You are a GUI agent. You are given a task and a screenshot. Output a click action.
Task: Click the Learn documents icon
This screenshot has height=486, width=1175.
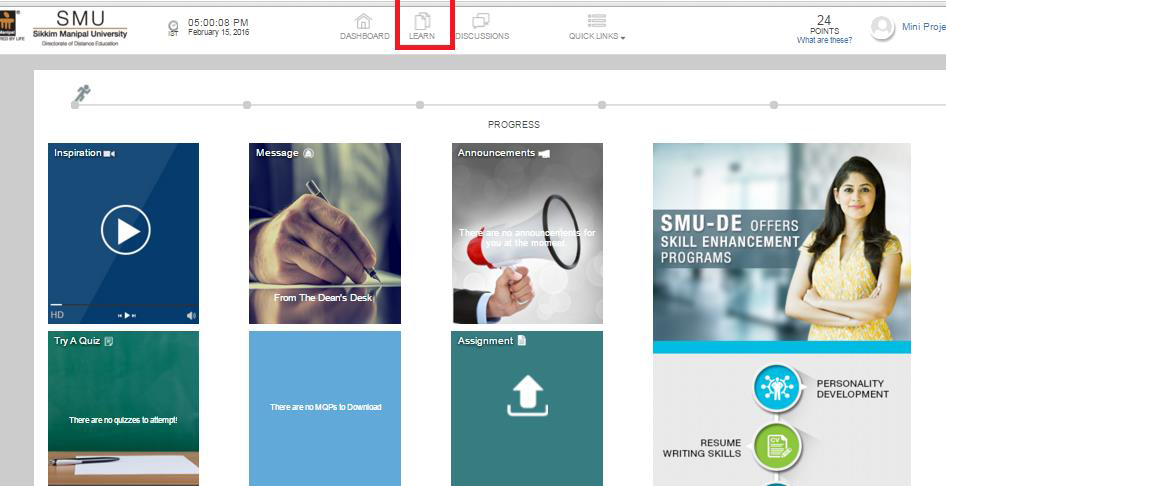point(422,21)
